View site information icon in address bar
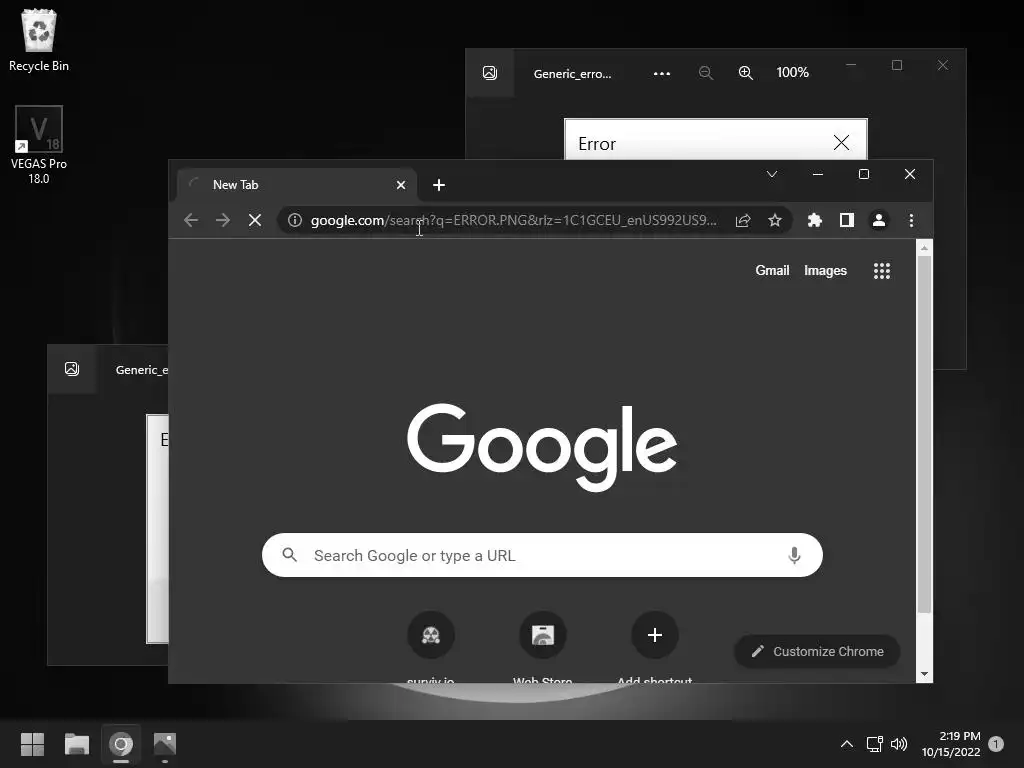Viewport: 1024px width, 768px height. (x=295, y=220)
